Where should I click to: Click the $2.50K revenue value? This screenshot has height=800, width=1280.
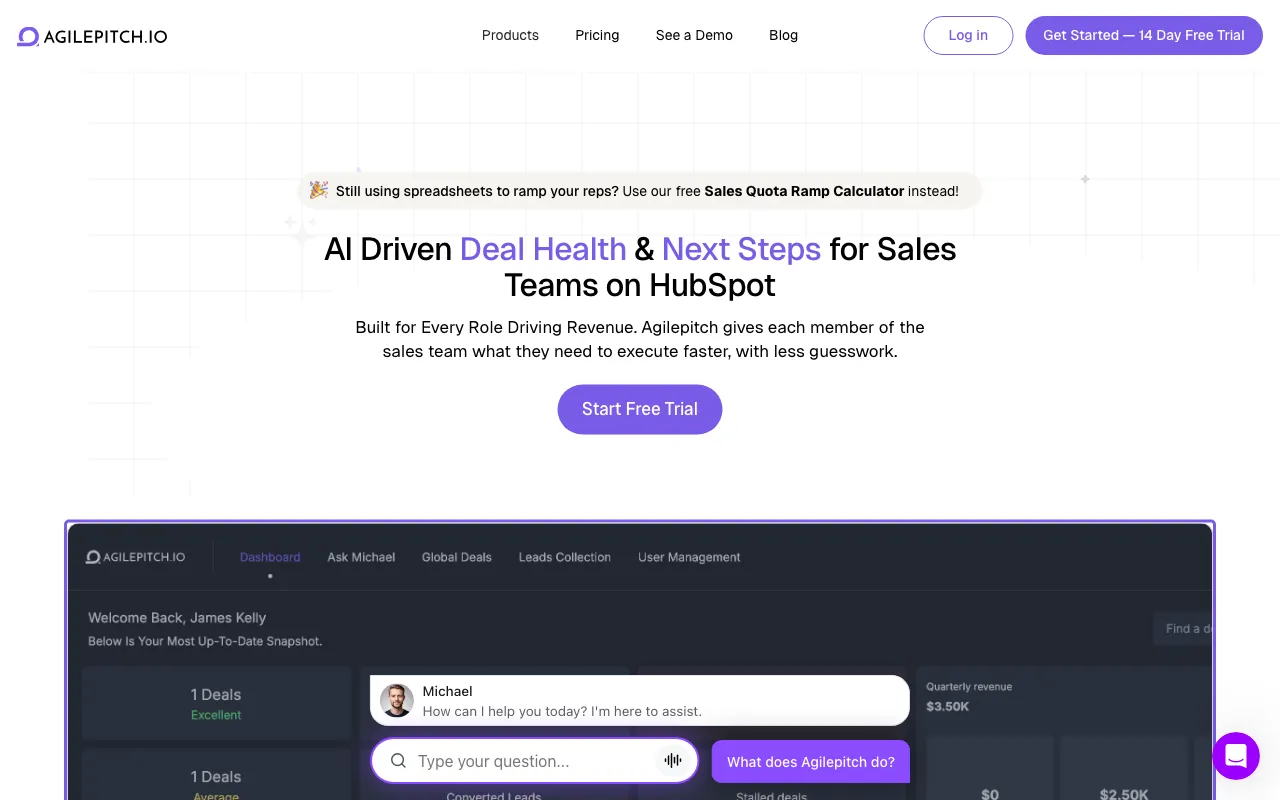coord(1124,794)
